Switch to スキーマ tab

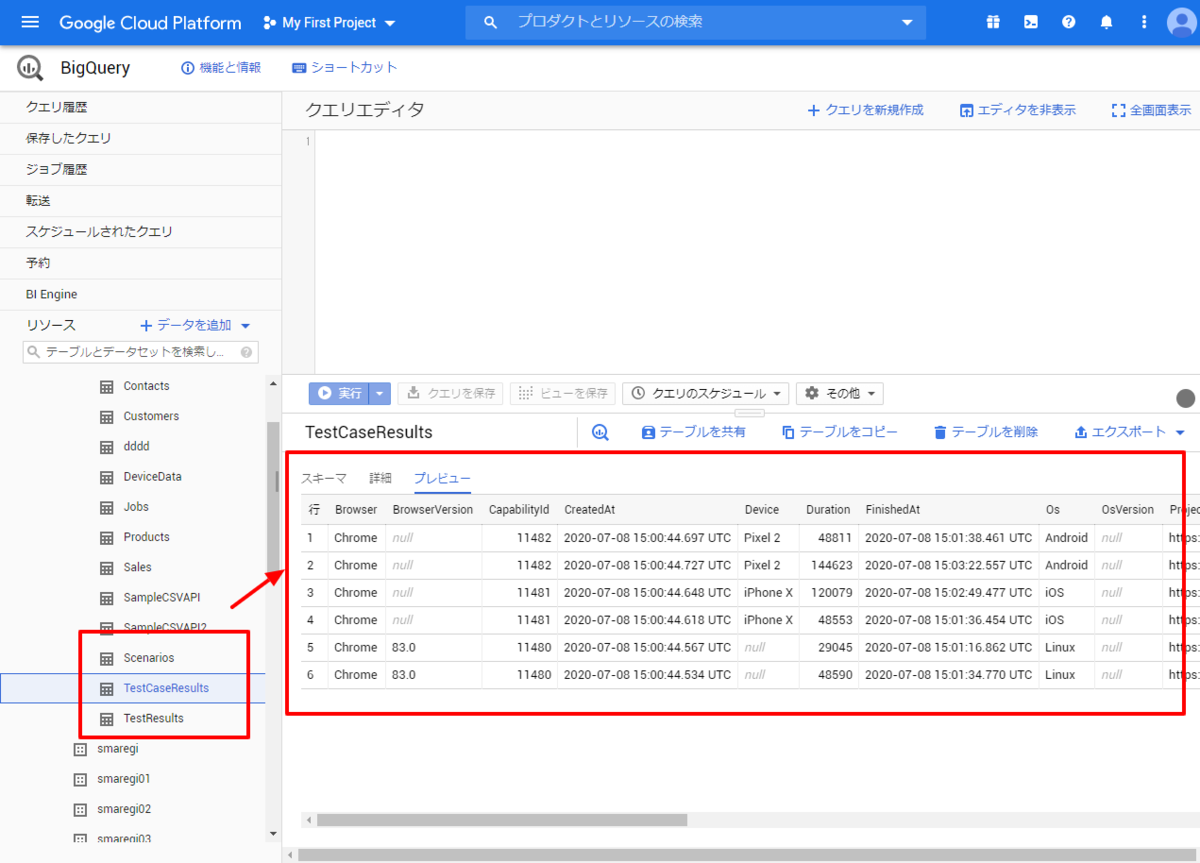324,478
